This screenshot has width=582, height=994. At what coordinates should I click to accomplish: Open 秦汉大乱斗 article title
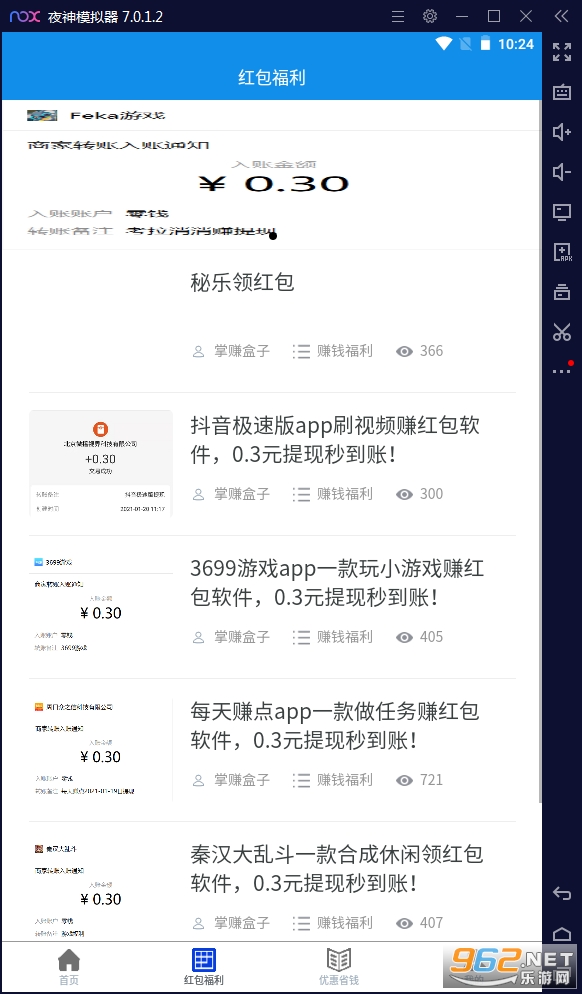[337, 868]
